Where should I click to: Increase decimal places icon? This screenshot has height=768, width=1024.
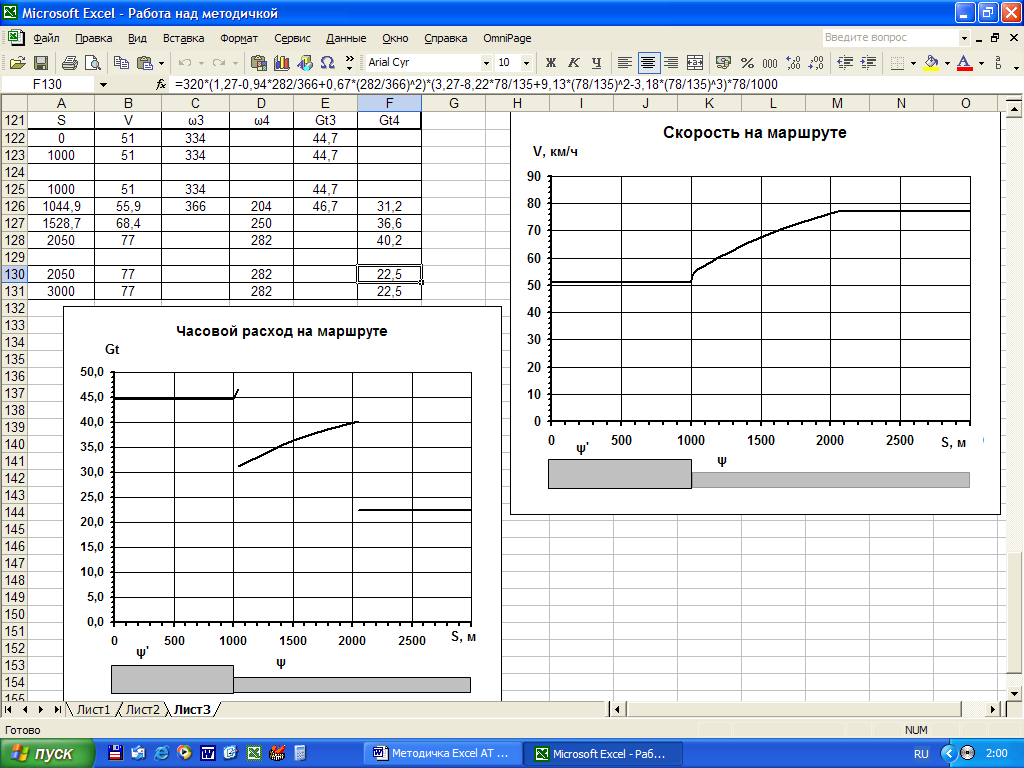(793, 63)
